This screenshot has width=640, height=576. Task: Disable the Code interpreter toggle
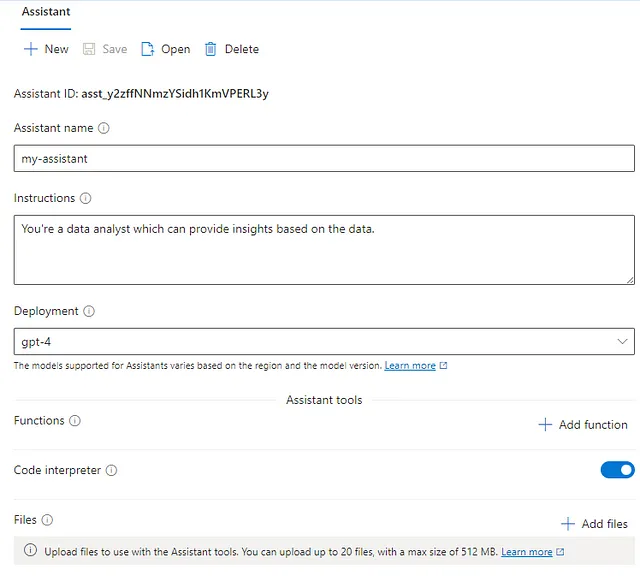[x=617, y=470]
